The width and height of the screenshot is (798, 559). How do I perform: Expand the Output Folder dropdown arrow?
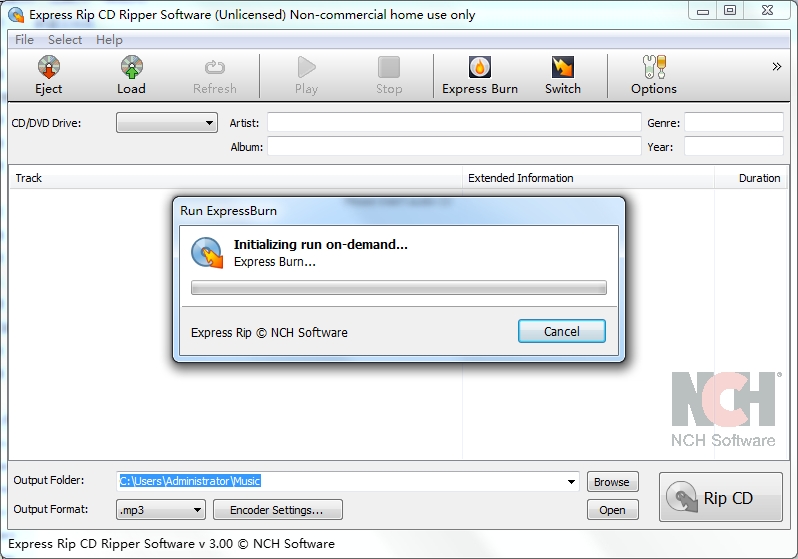point(571,481)
